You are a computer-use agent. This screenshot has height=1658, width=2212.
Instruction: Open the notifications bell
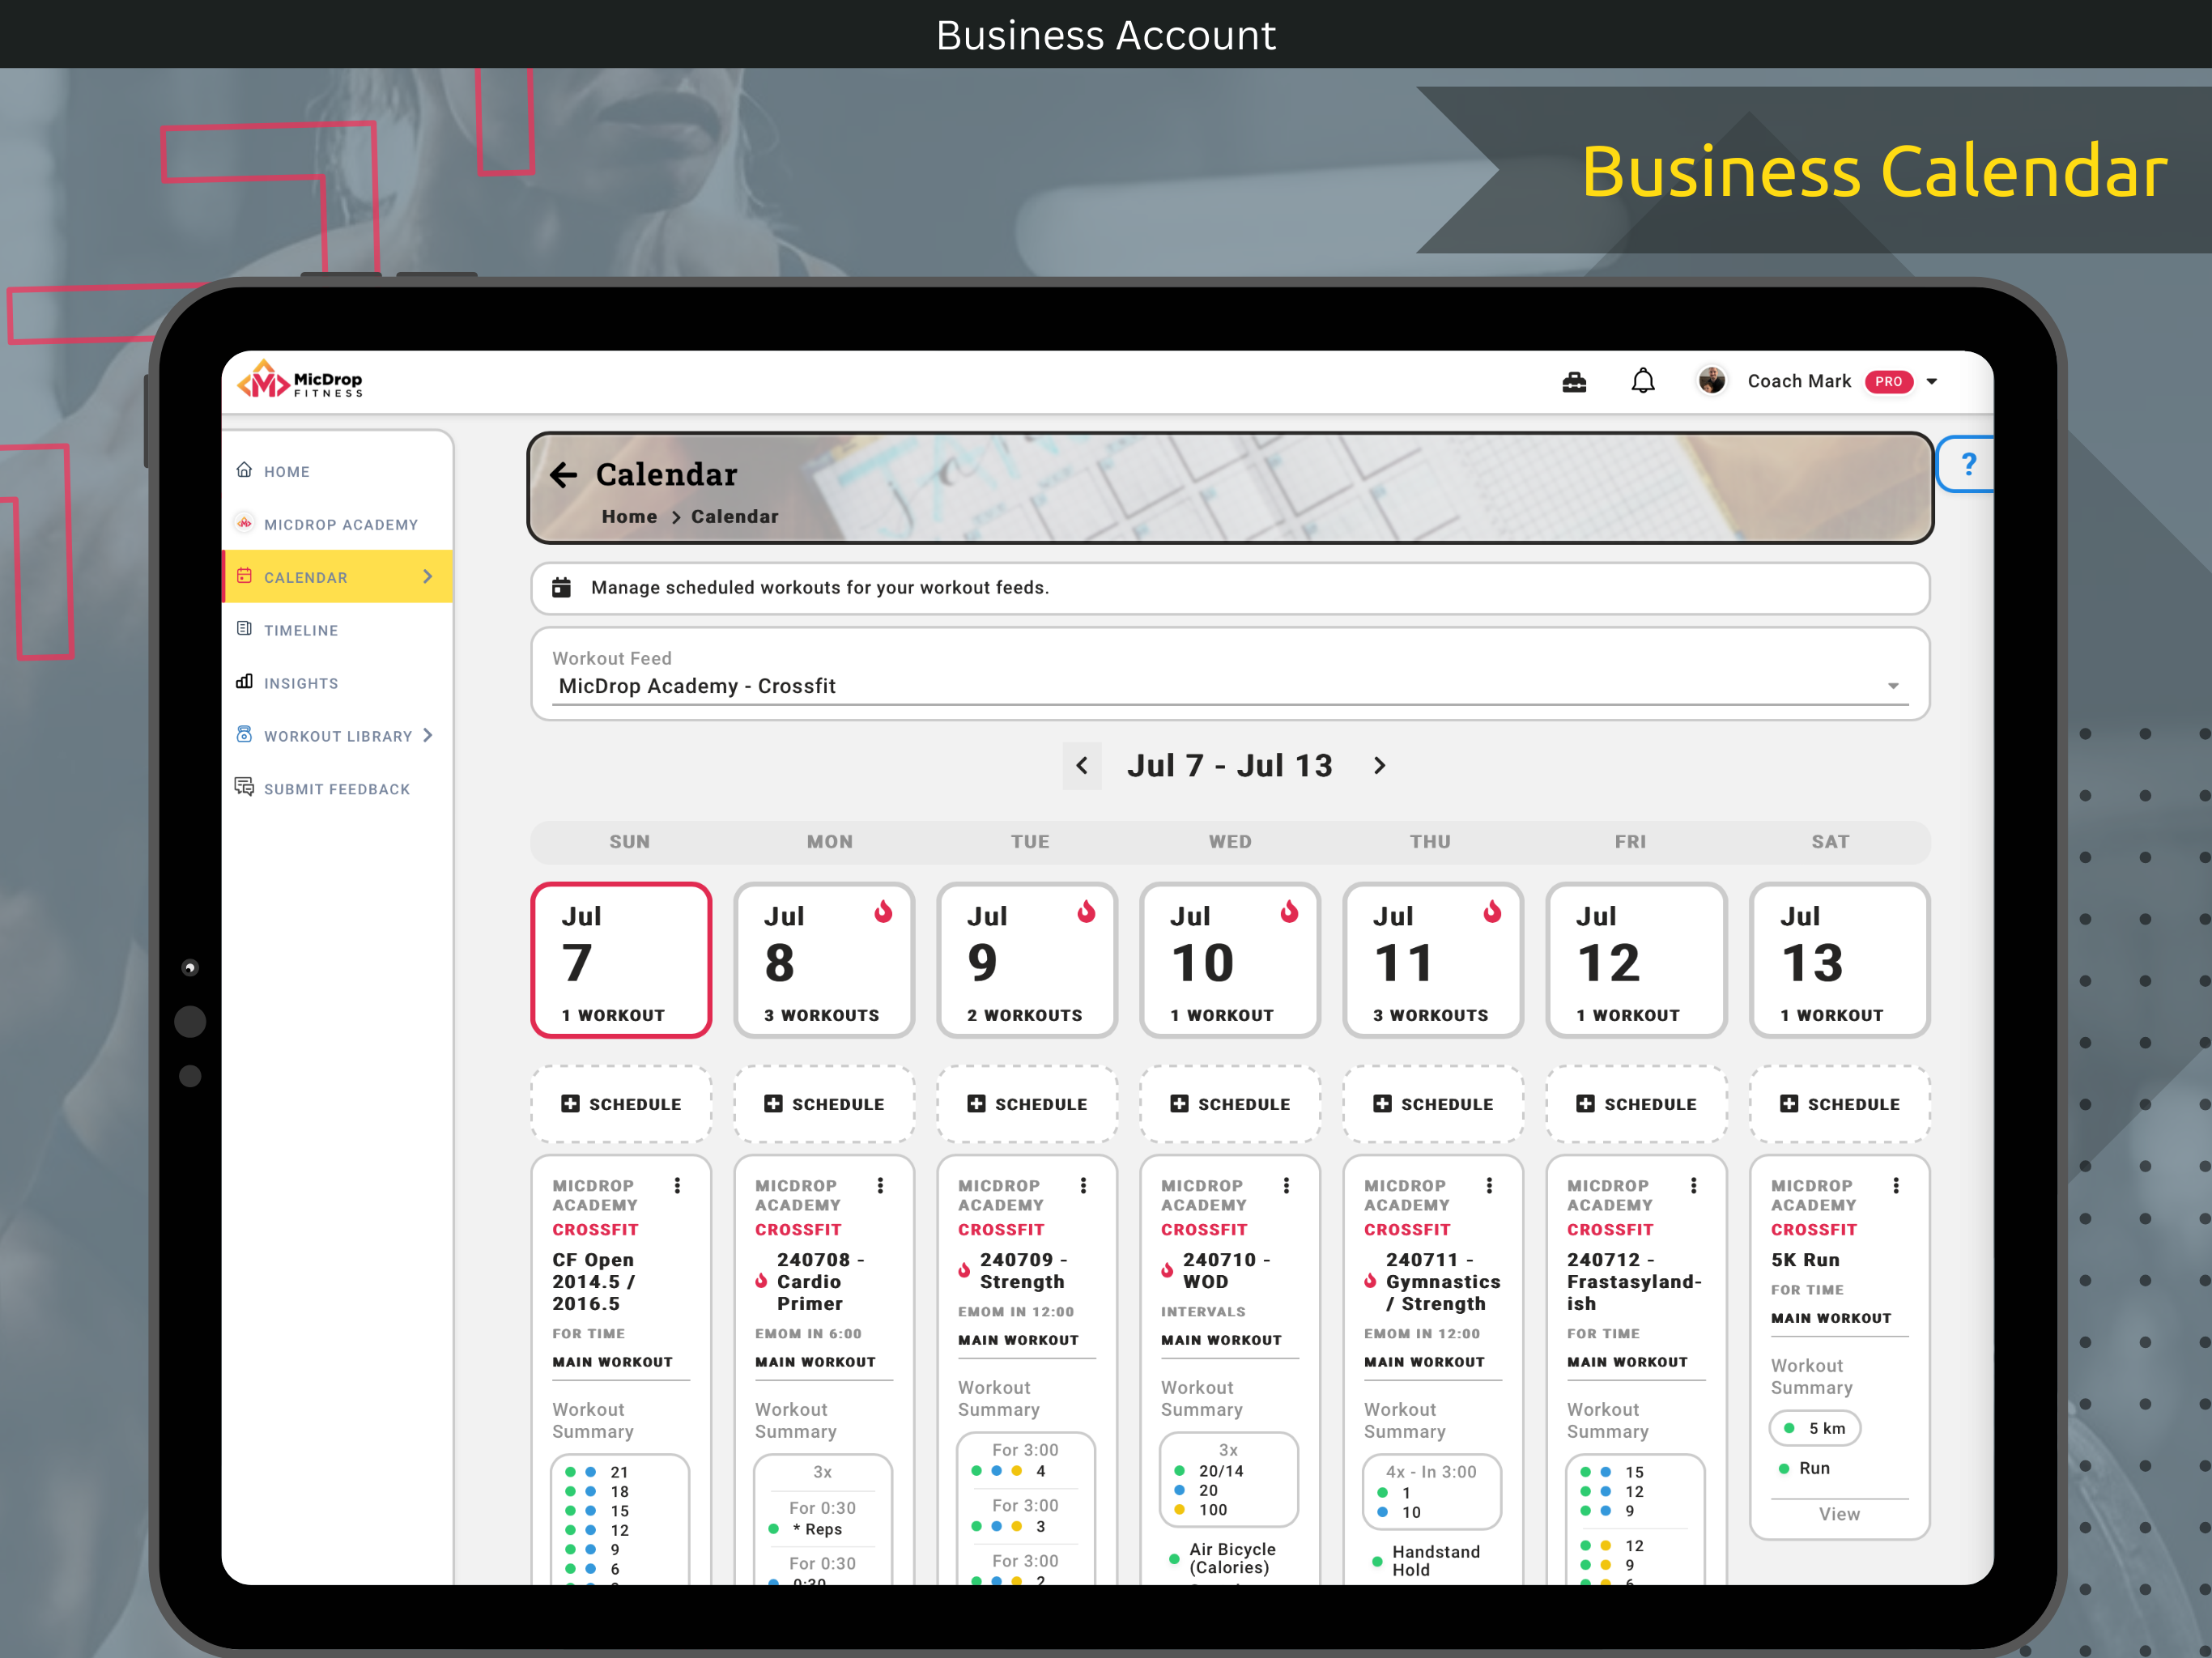[1643, 381]
